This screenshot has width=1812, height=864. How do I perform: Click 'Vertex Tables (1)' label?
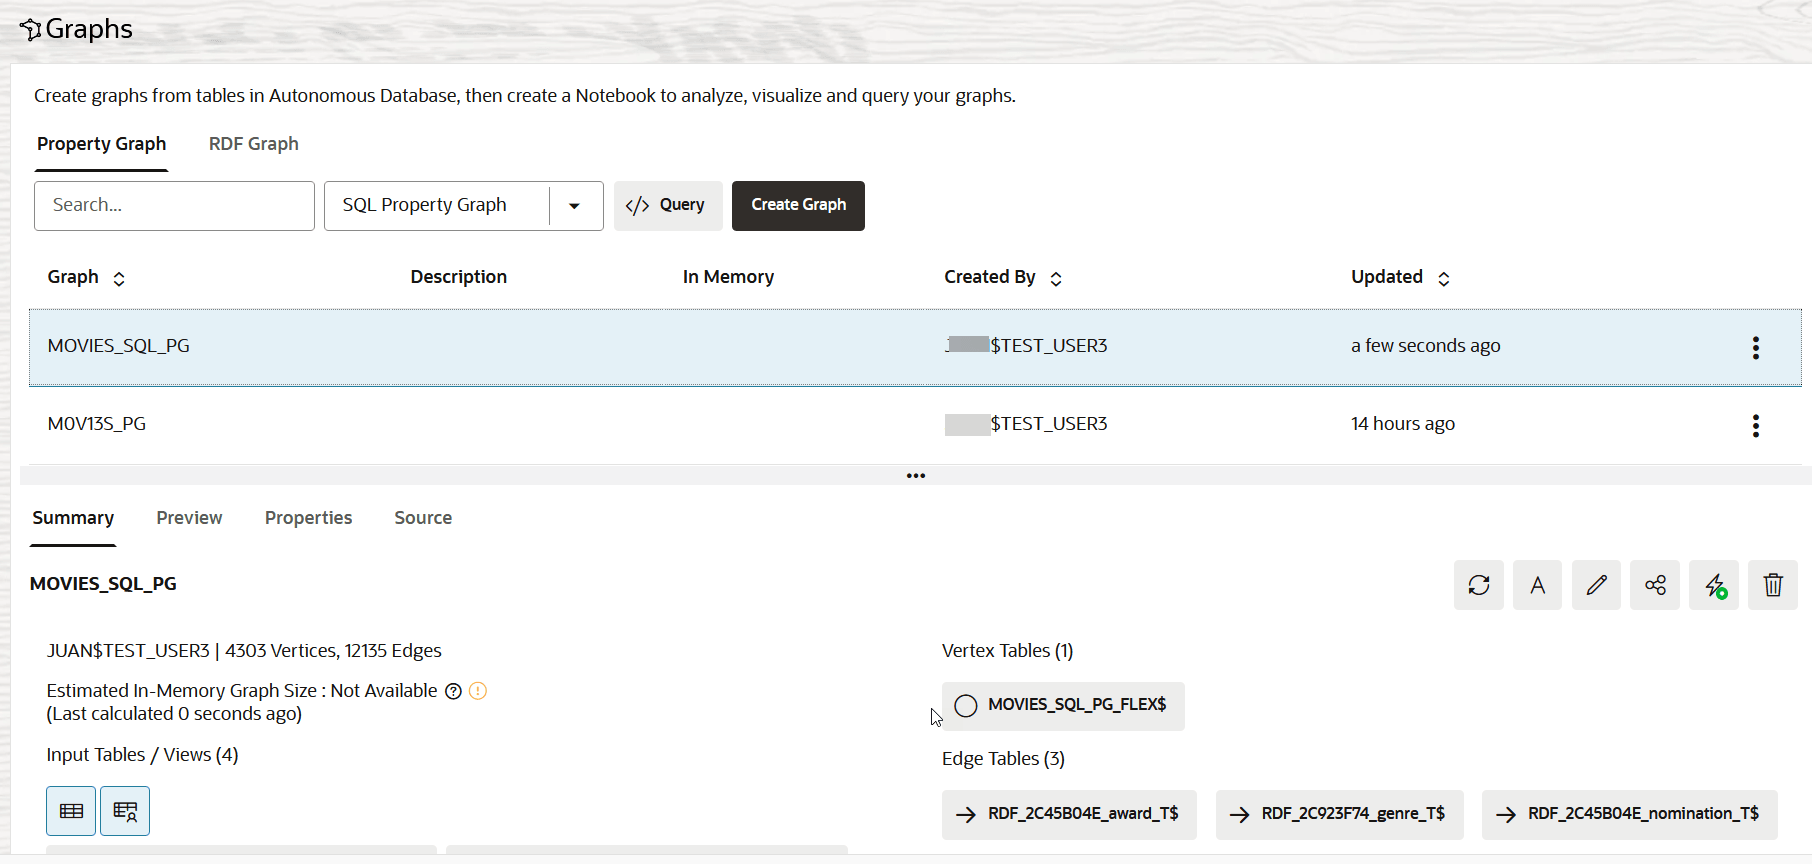[1008, 651]
